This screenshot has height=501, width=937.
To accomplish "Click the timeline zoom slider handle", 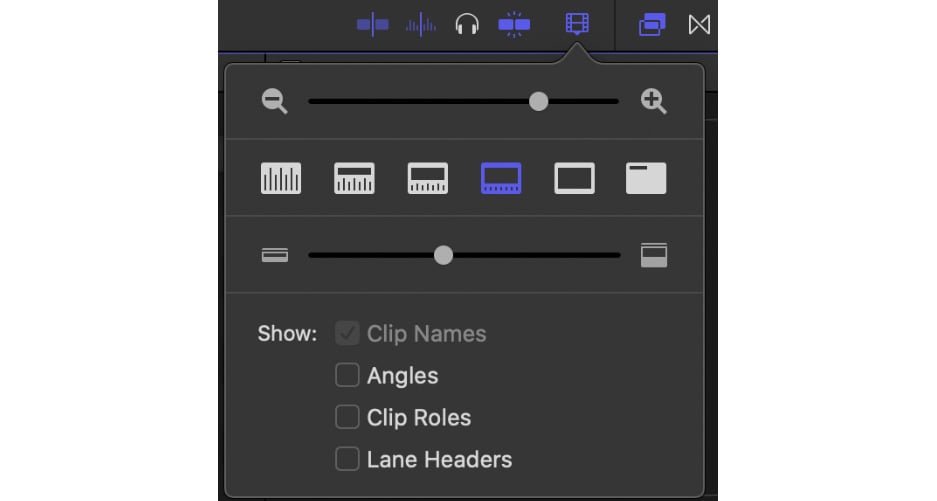I will click(538, 101).
